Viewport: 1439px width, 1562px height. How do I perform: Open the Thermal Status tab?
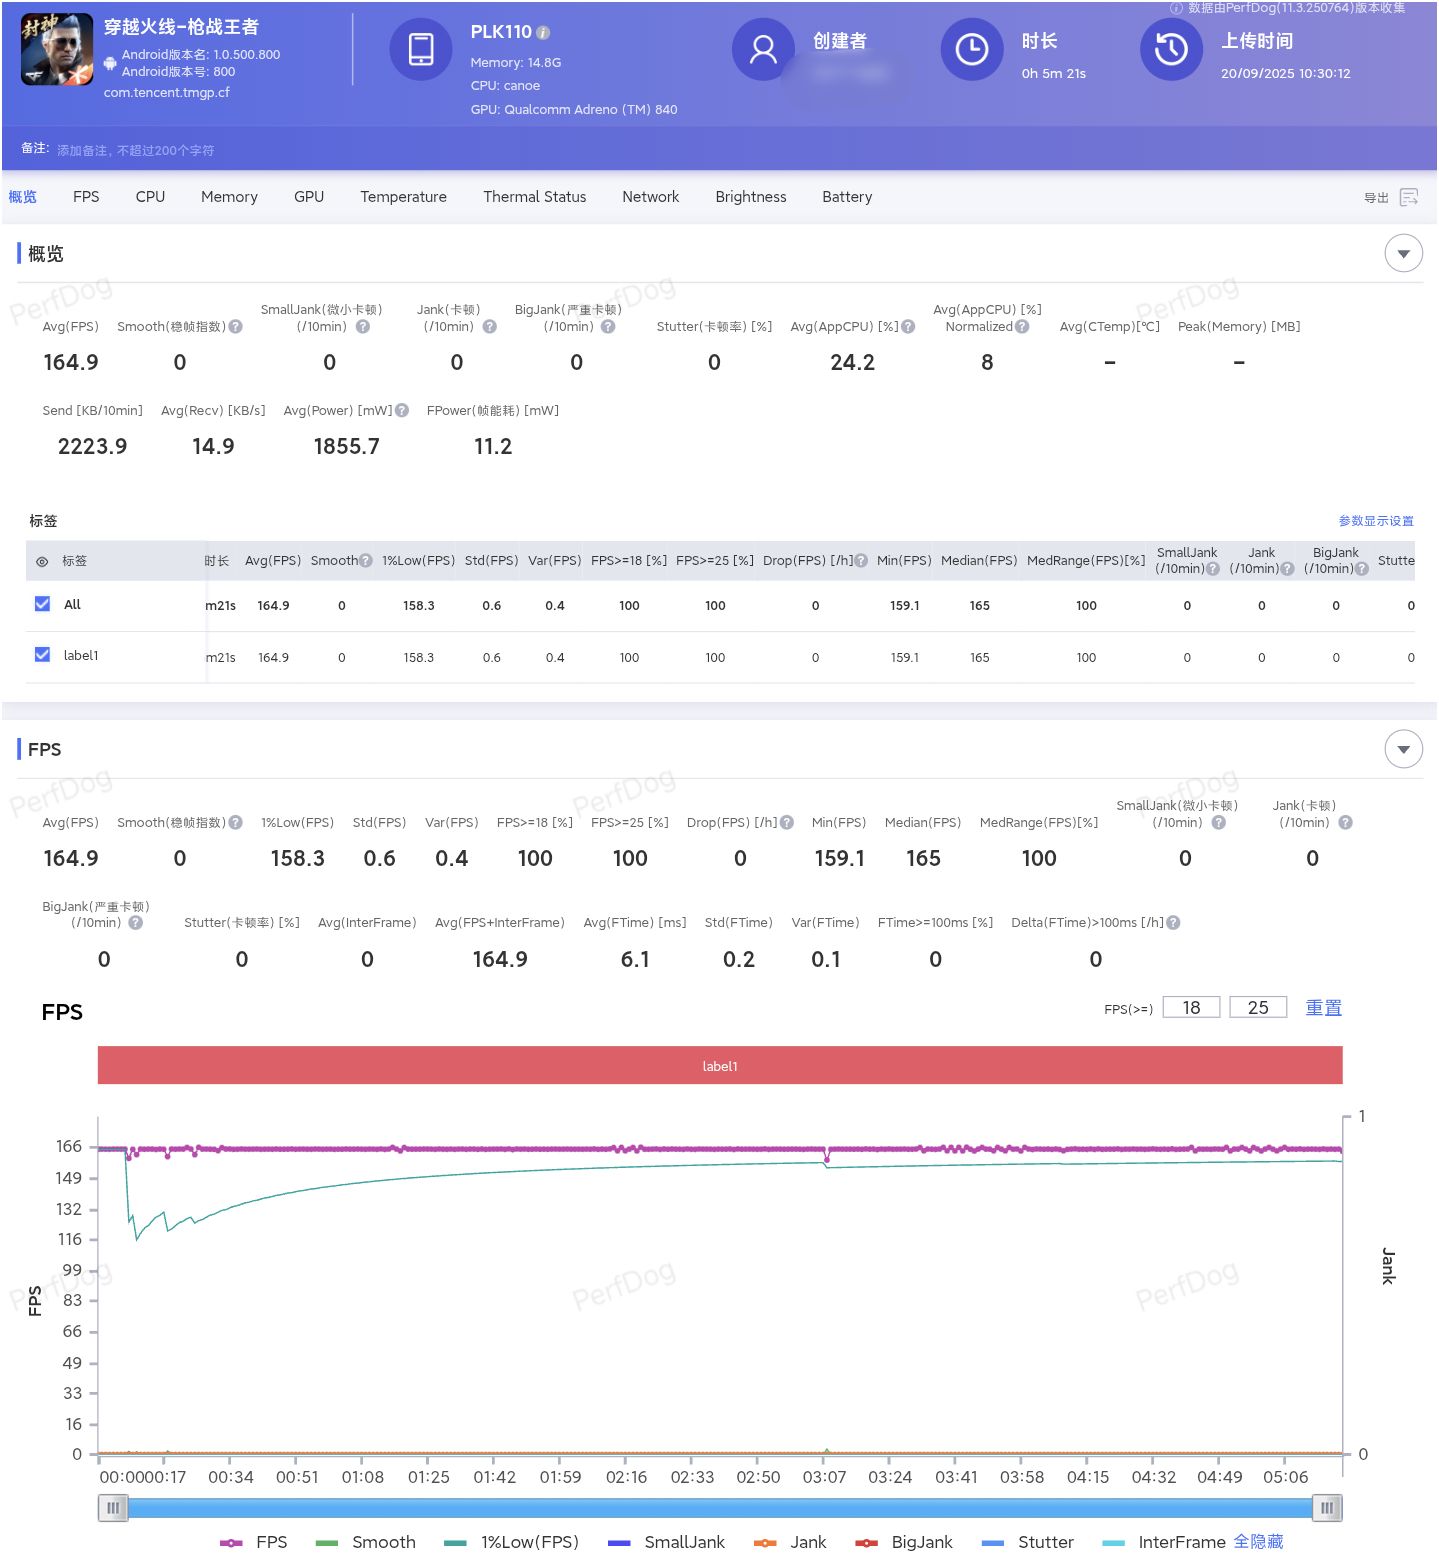click(x=534, y=197)
